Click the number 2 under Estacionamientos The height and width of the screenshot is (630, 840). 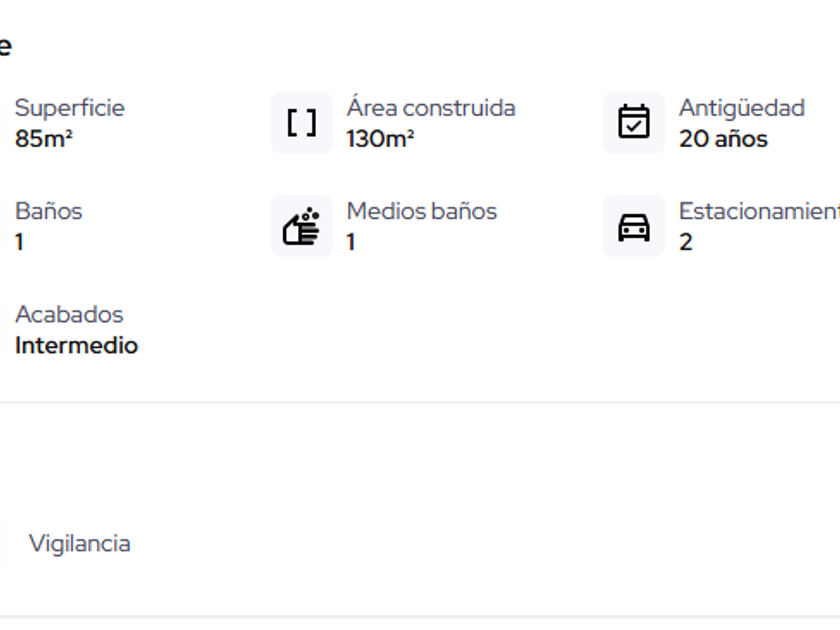pos(685,242)
